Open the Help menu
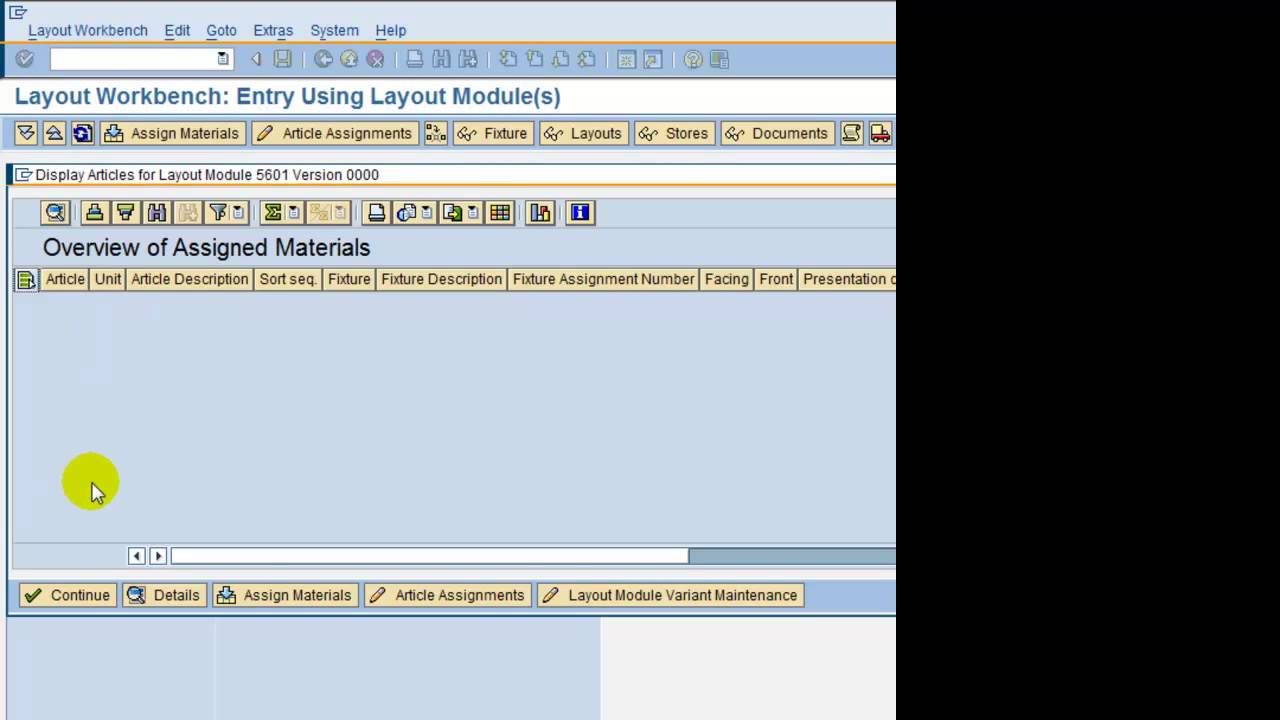Image resolution: width=1280 pixels, height=720 pixels. click(391, 30)
